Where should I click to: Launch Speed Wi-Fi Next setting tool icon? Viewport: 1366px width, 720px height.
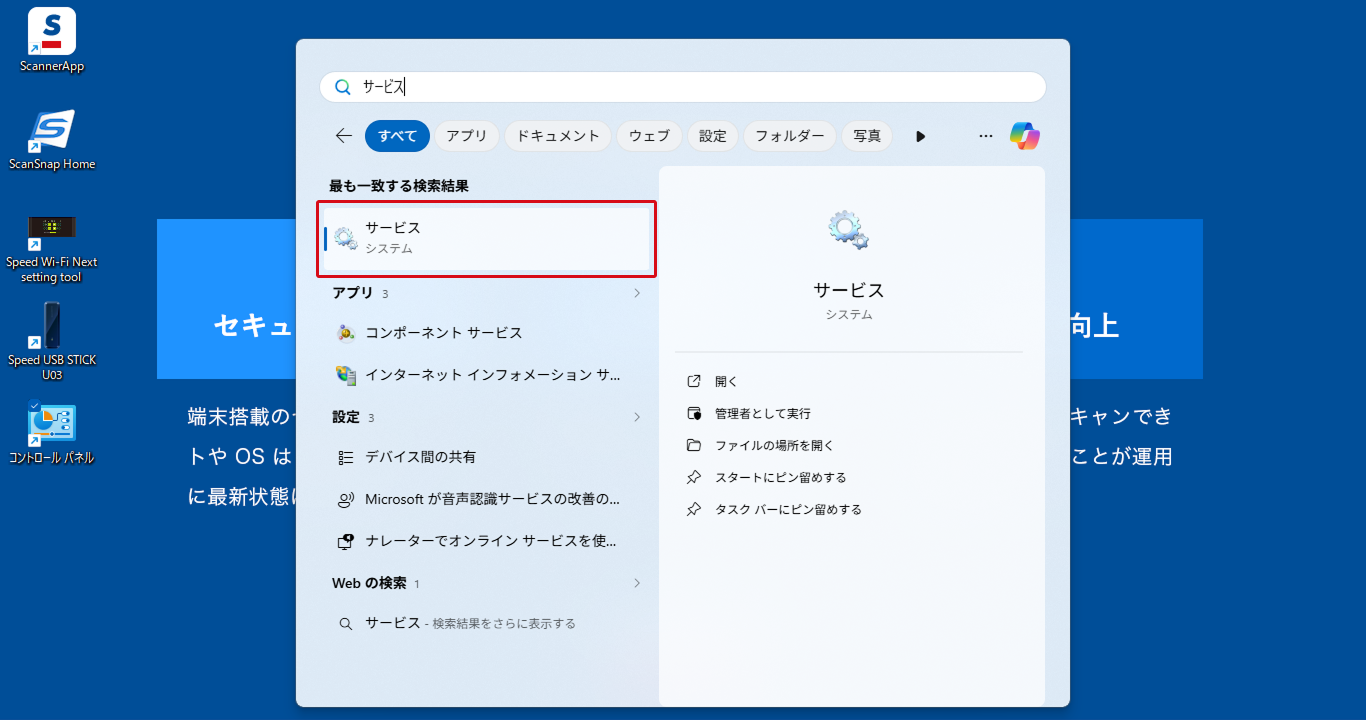[52, 248]
